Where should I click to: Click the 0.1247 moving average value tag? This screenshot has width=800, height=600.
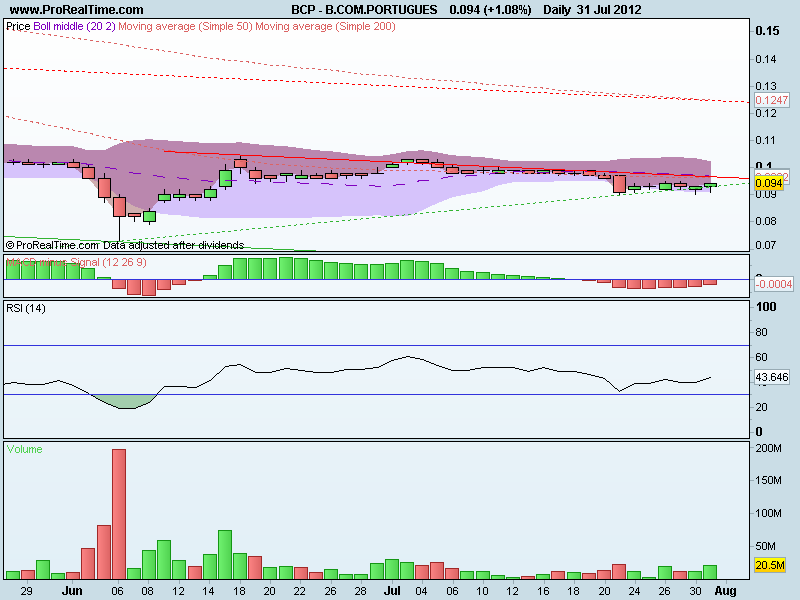771,100
